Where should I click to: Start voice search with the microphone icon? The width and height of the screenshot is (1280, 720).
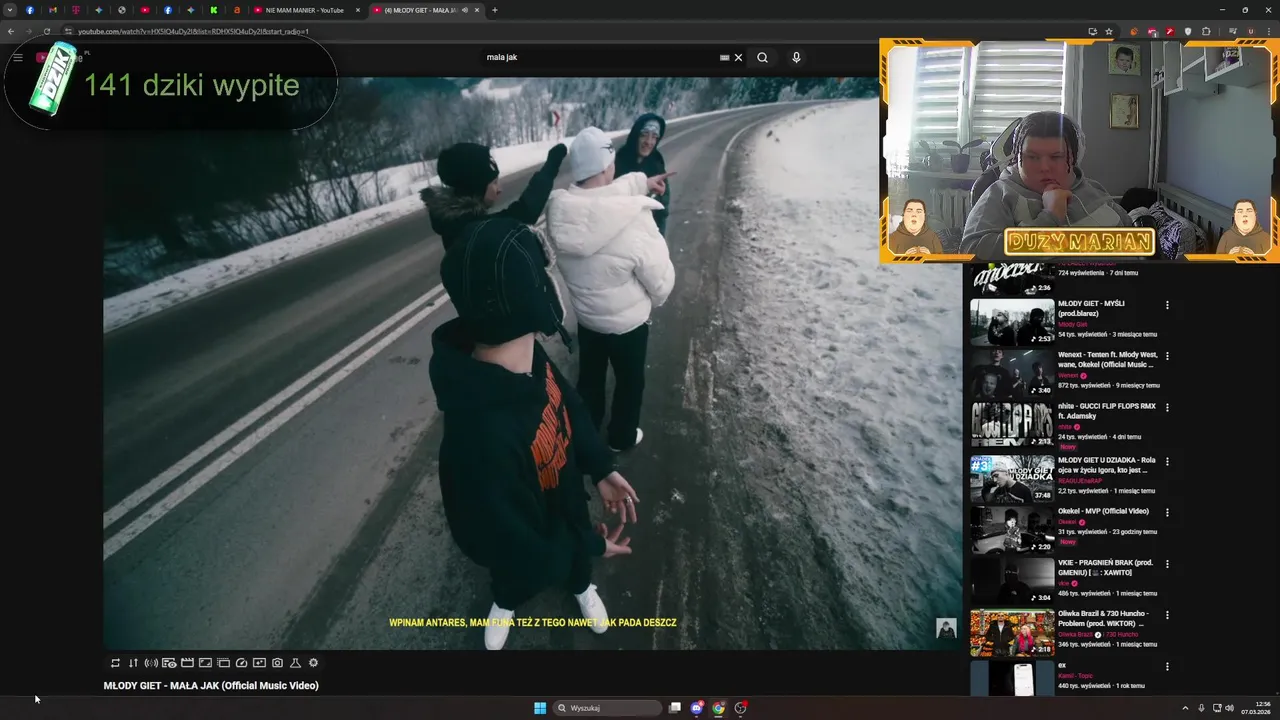(x=796, y=57)
